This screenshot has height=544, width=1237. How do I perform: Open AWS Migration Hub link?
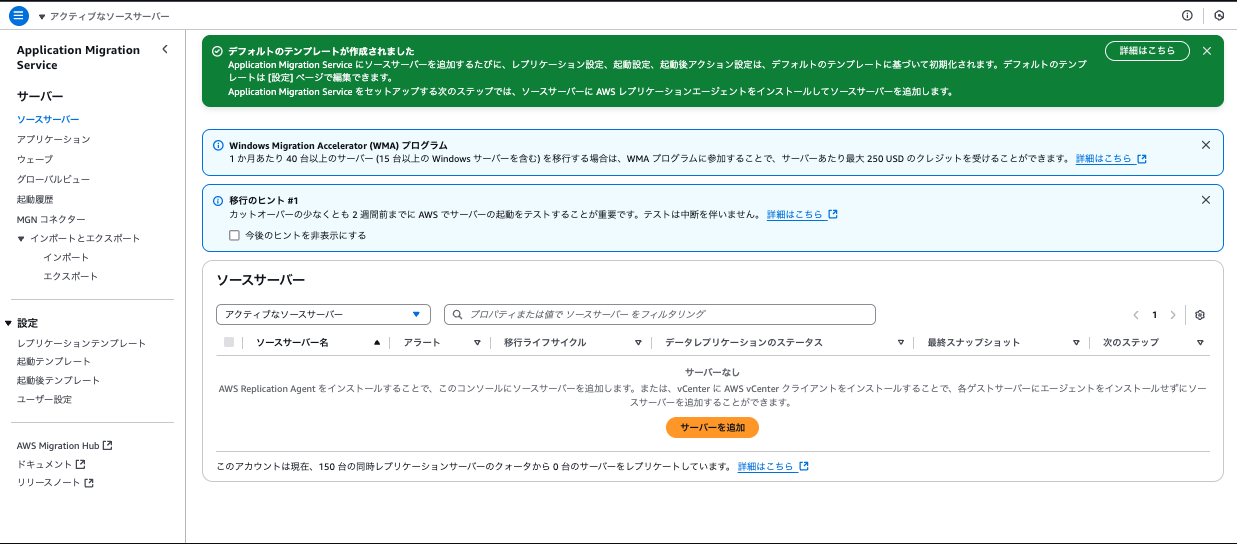65,446
